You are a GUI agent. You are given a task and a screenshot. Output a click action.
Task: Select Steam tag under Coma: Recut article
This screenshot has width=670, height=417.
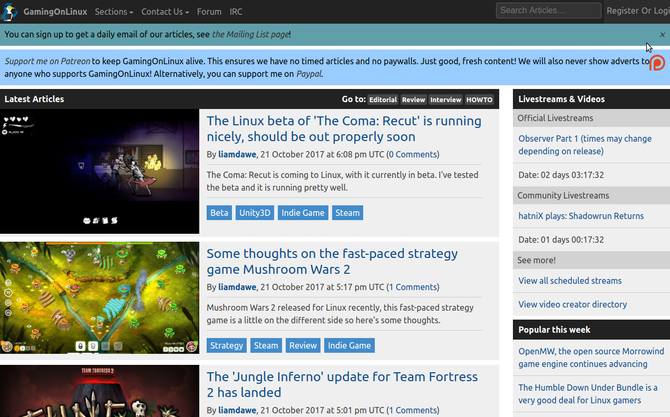click(x=347, y=213)
